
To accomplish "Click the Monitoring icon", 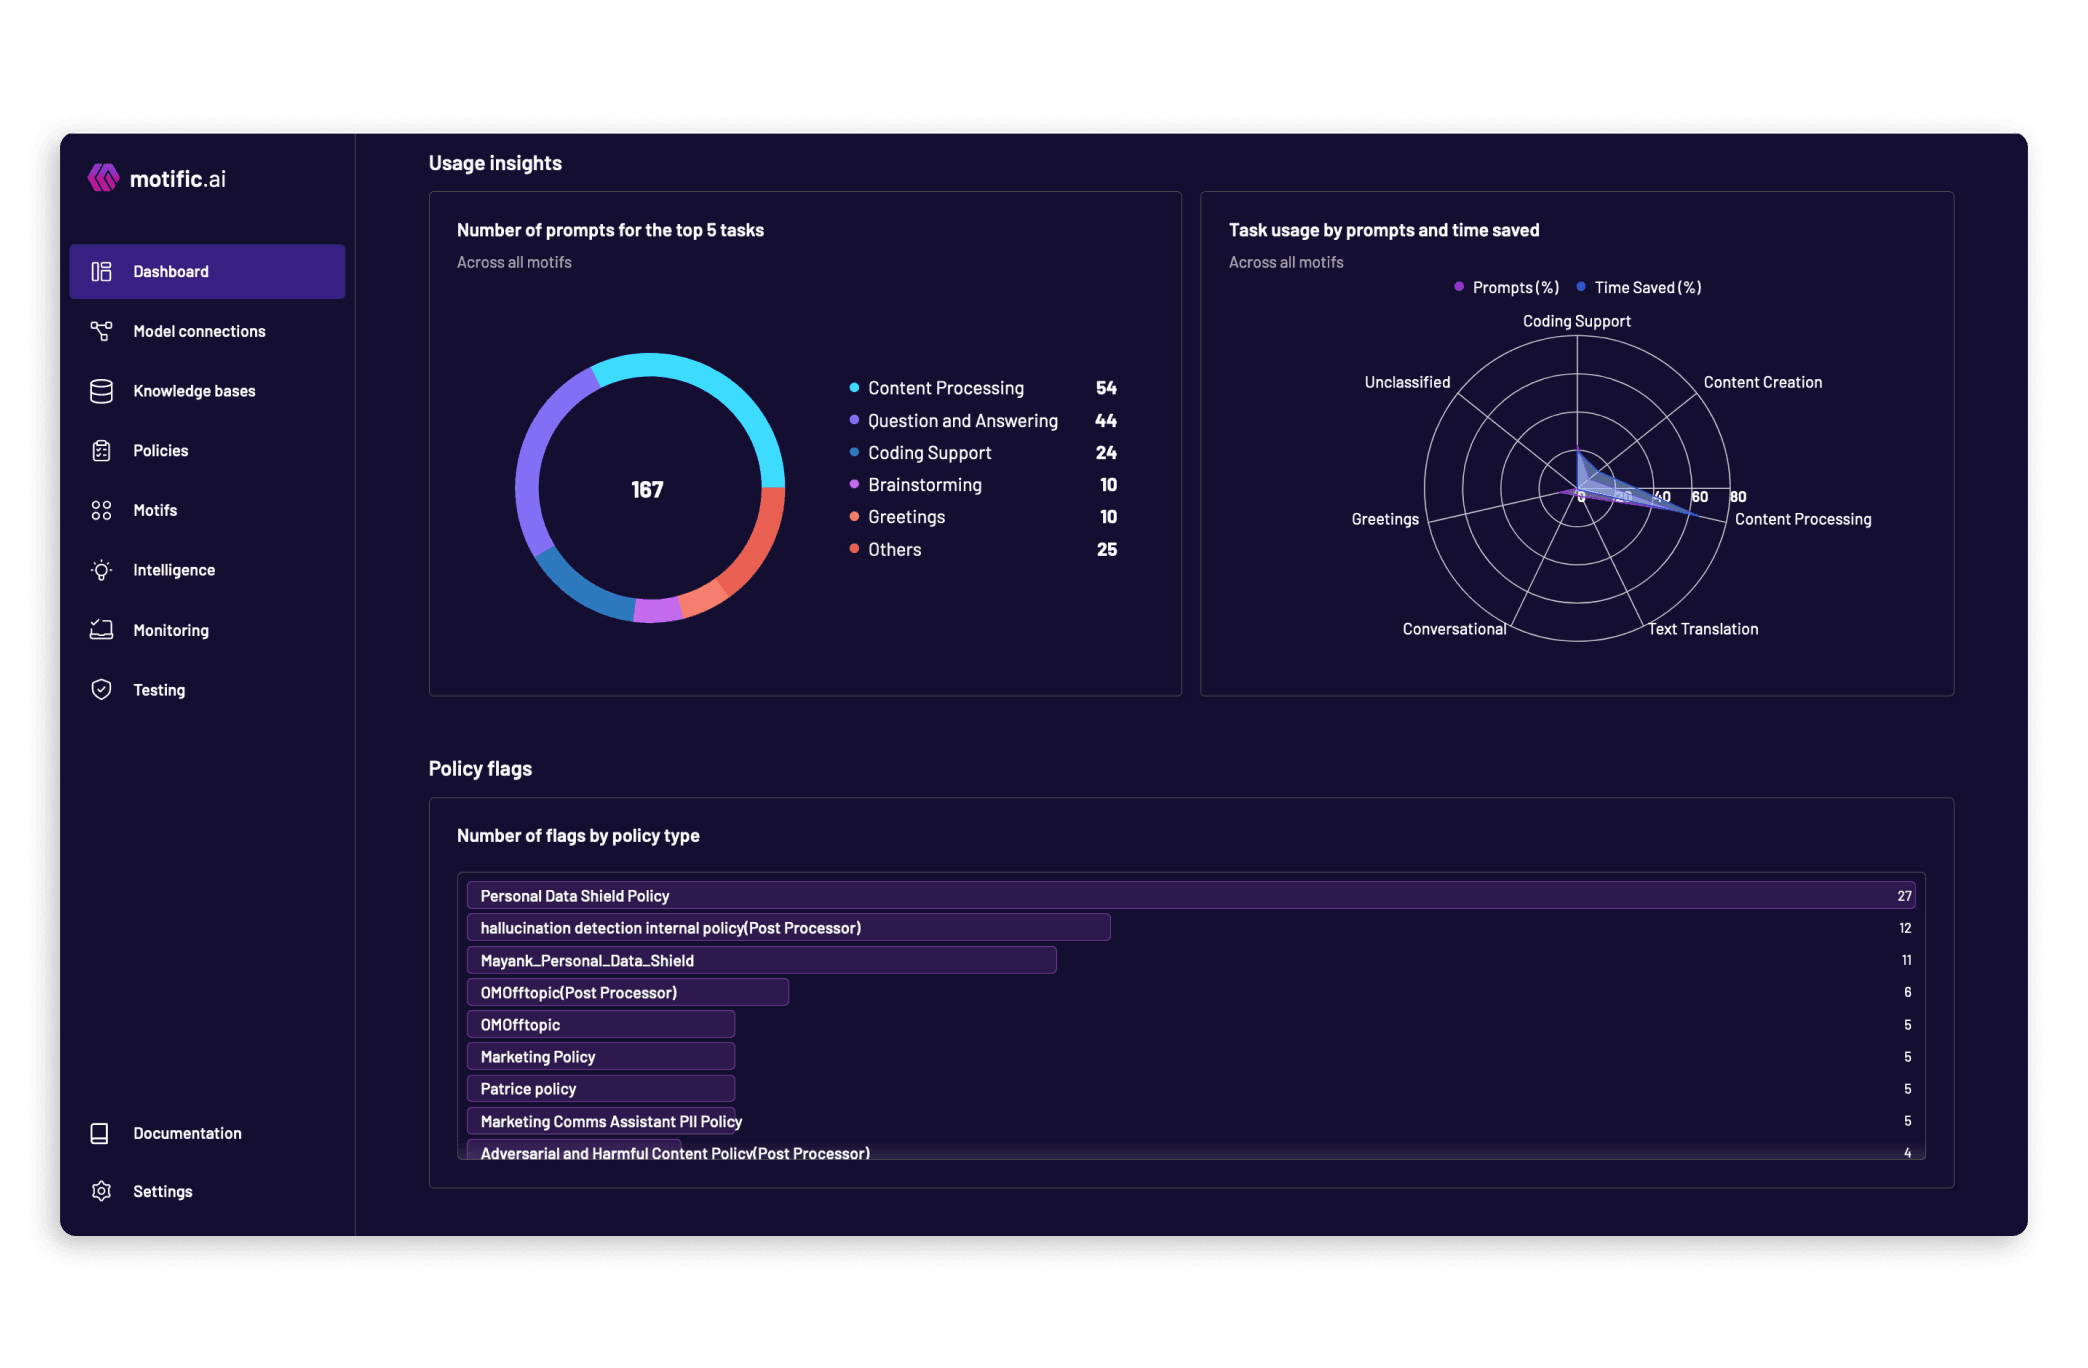I will 101,630.
